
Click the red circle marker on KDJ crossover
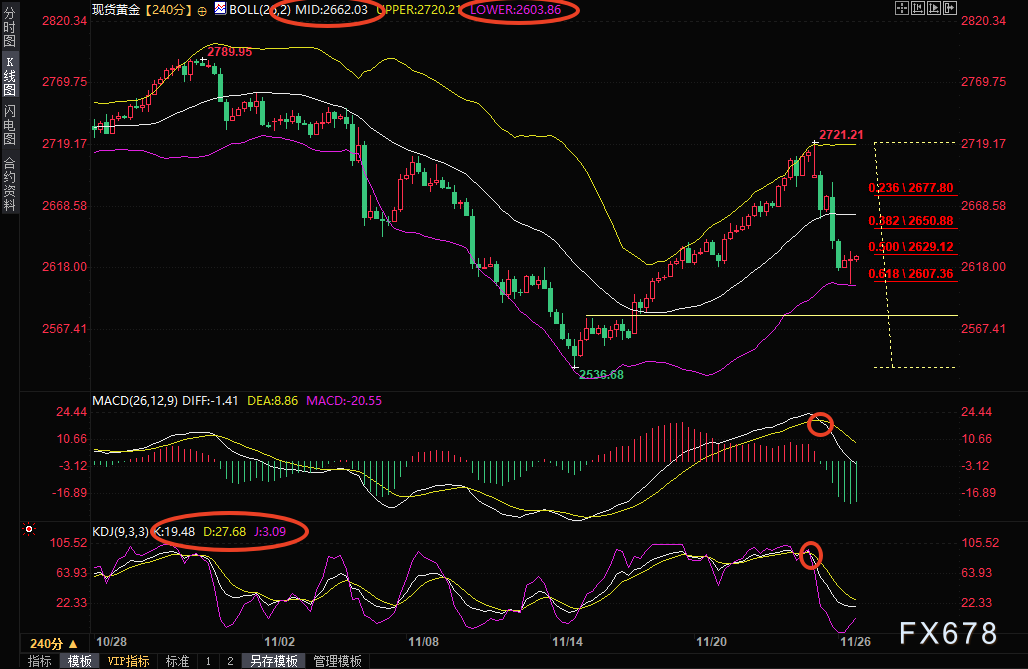[811, 555]
